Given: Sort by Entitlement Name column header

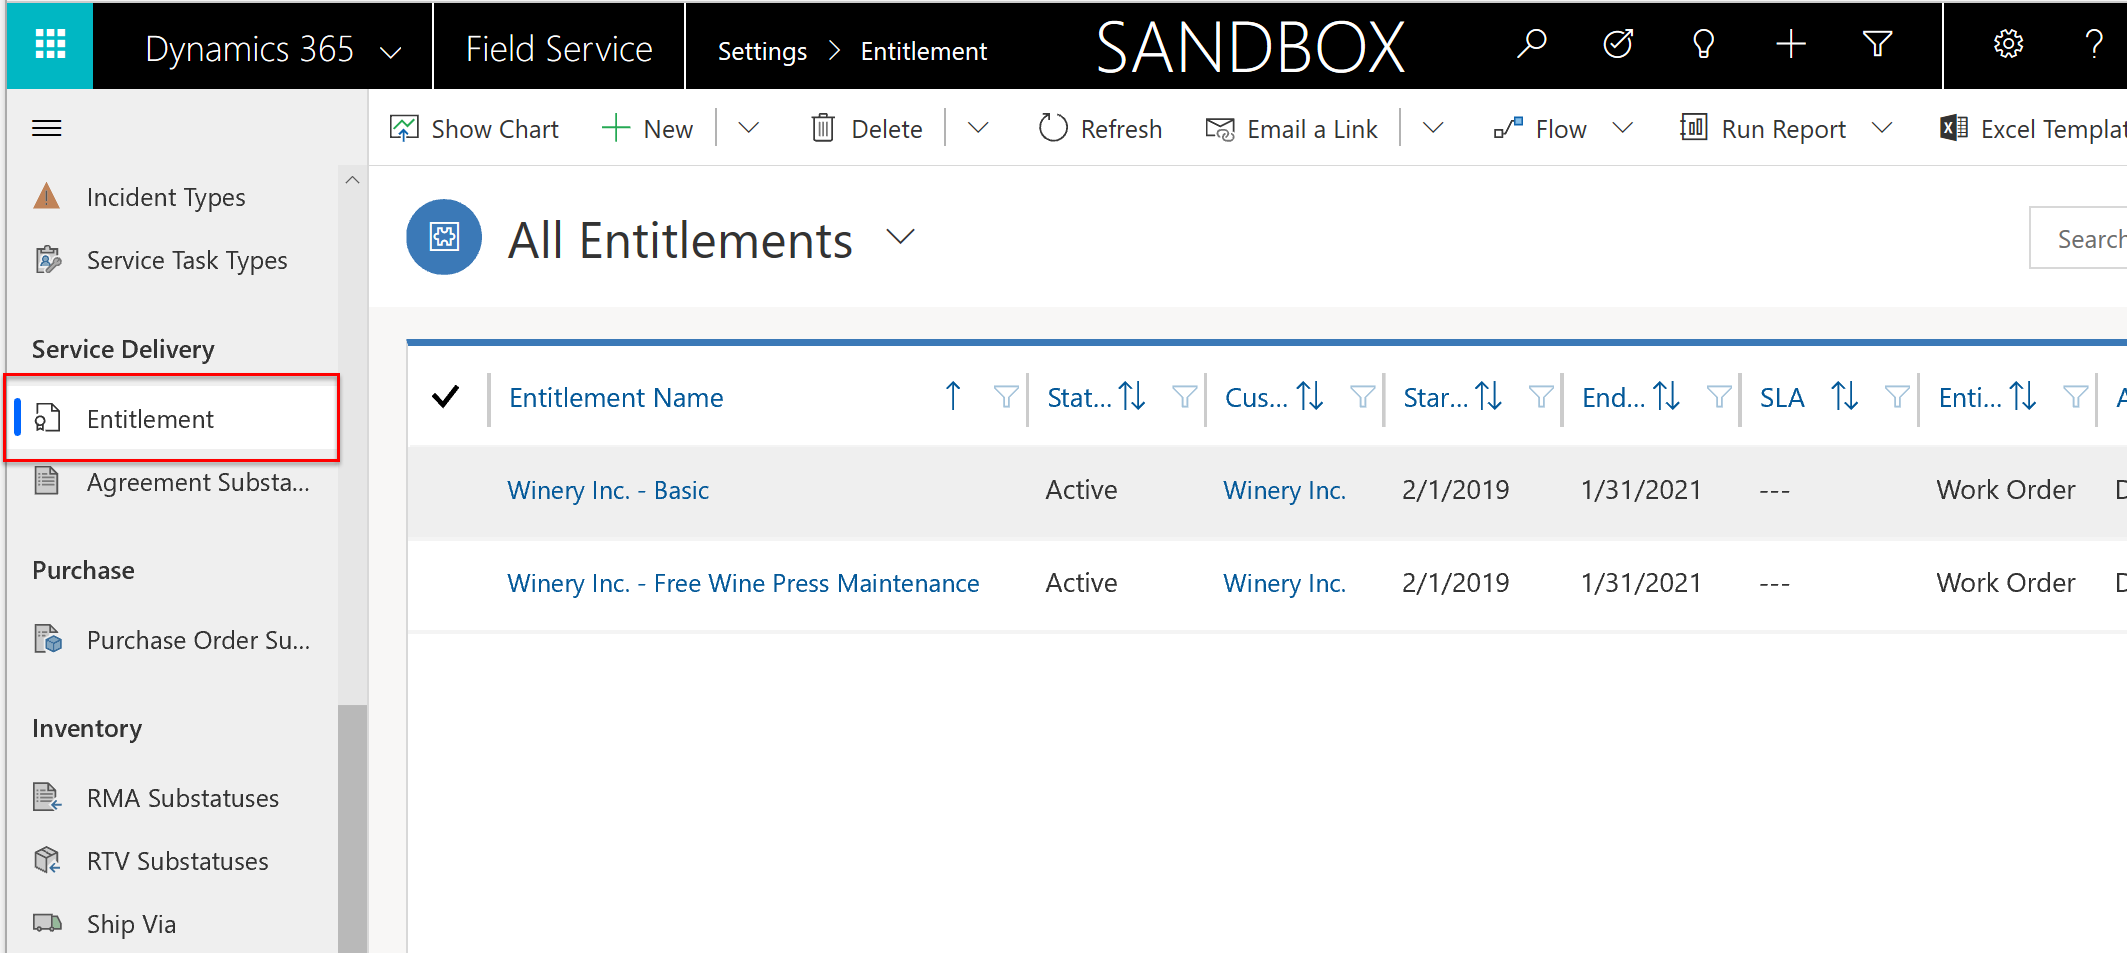Looking at the screenshot, I should pos(616,397).
